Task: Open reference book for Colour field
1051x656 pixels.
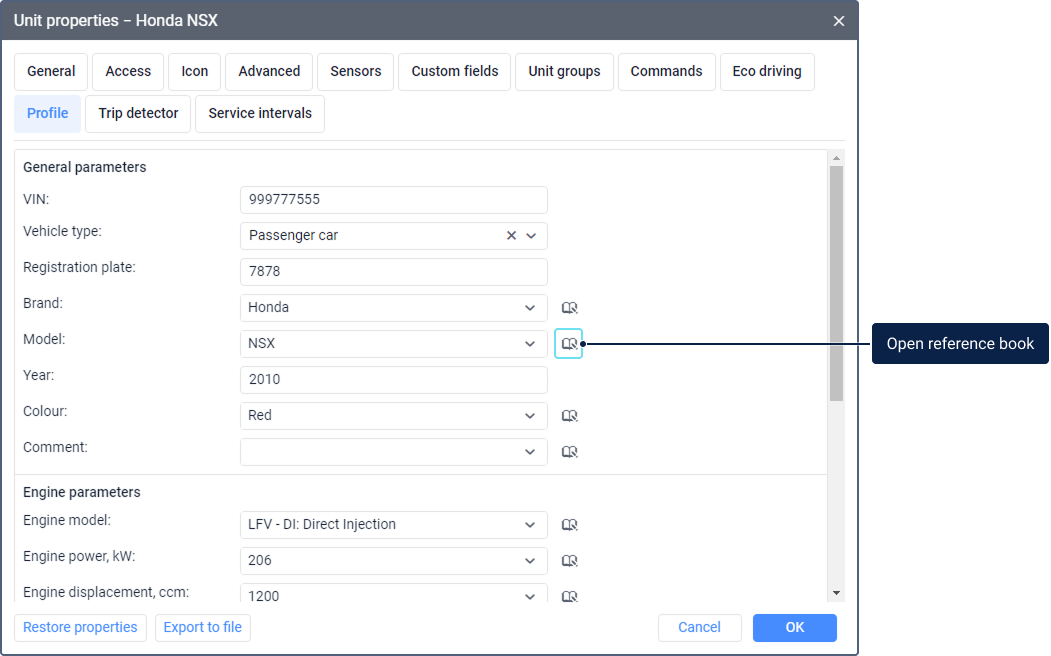Action: tap(569, 416)
